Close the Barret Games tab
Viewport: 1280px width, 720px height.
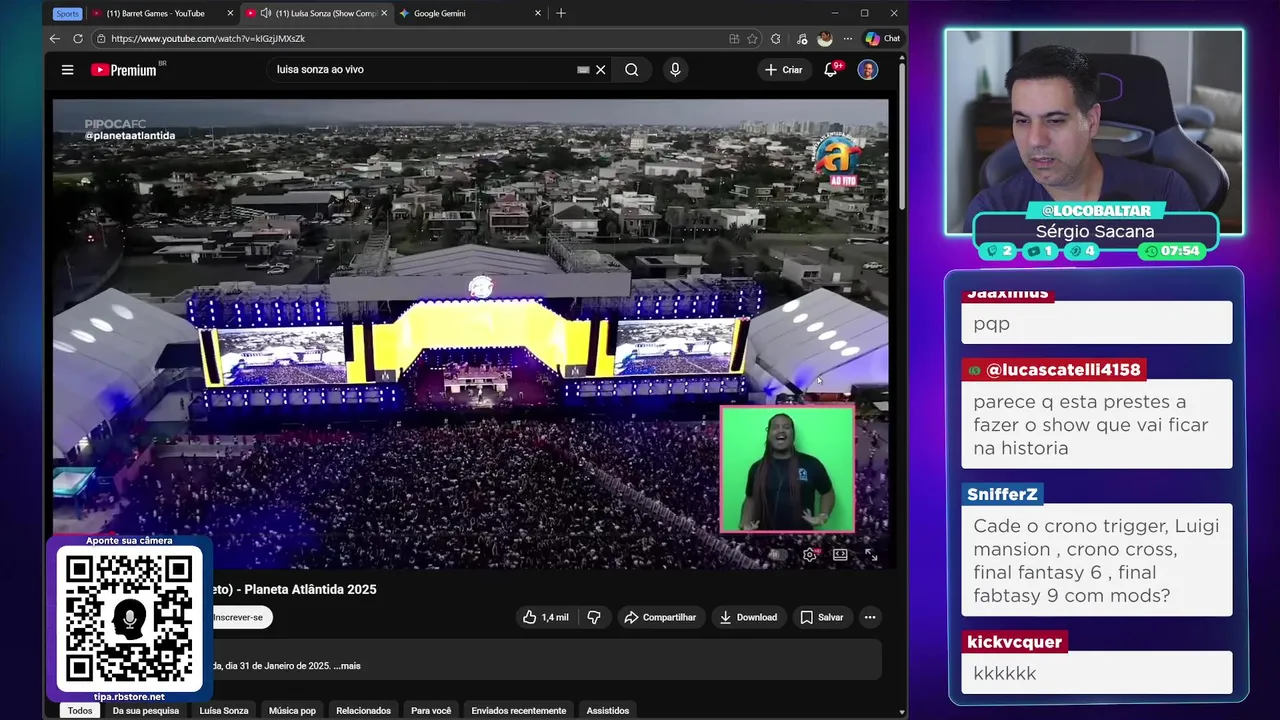pos(230,13)
